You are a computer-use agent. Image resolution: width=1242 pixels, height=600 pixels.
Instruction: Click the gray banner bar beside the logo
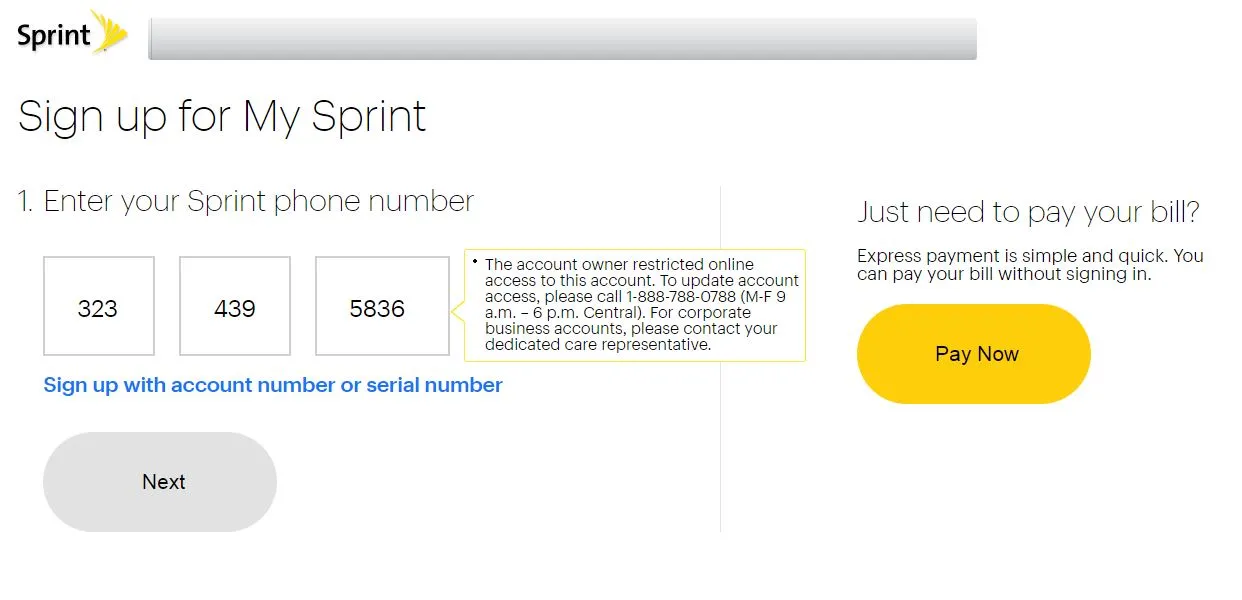(x=563, y=39)
